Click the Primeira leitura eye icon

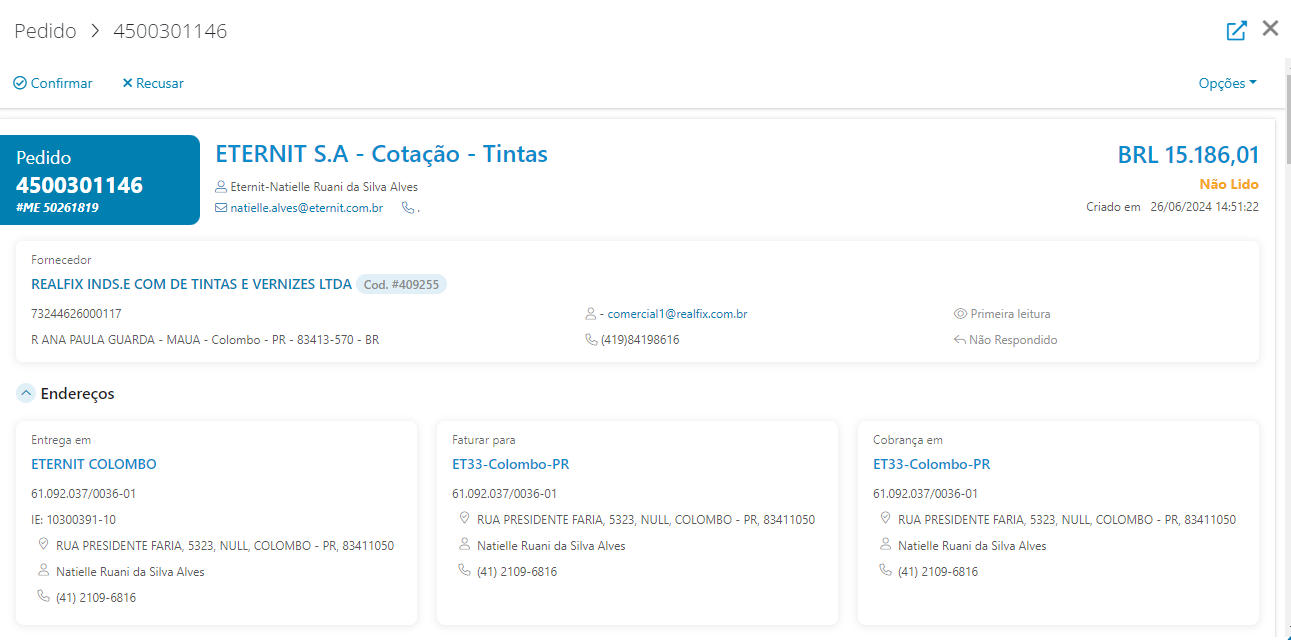[960, 314]
